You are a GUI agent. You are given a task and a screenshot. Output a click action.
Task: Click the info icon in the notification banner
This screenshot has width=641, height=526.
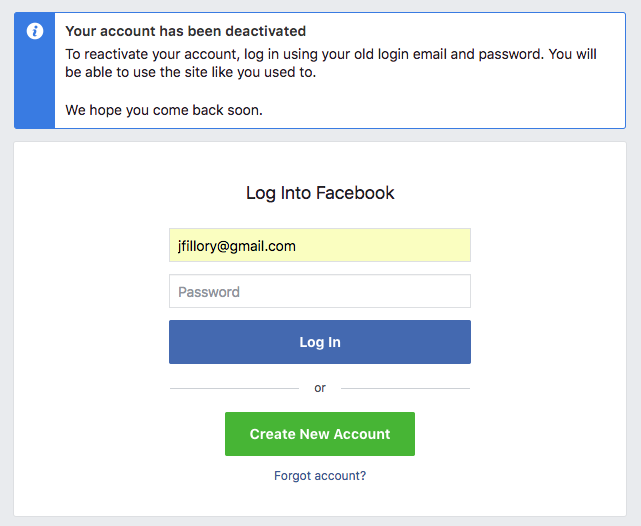[x=35, y=31]
